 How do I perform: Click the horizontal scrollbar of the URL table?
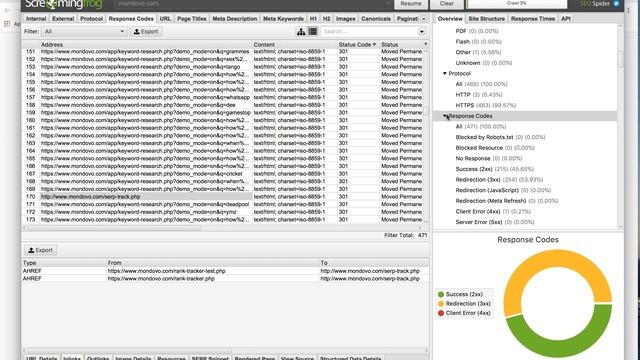coord(114,228)
